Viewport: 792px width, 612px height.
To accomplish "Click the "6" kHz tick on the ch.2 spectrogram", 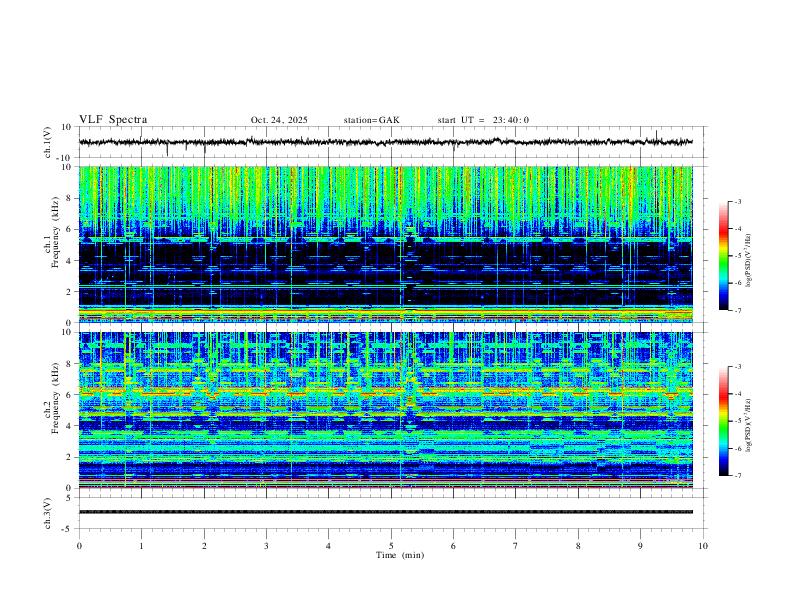I will click(70, 394).
